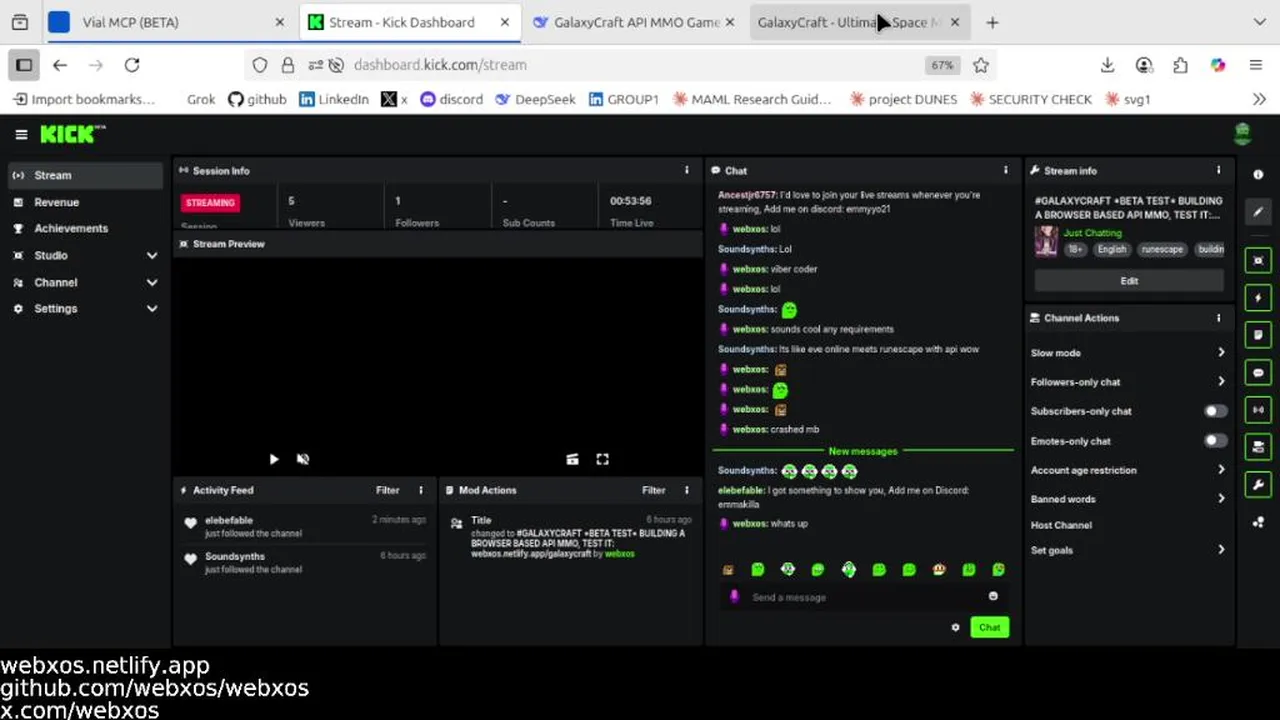Viewport: 1280px width, 720px height.
Task: Click the info icon in right sidebar
Action: pyautogui.click(x=1258, y=175)
